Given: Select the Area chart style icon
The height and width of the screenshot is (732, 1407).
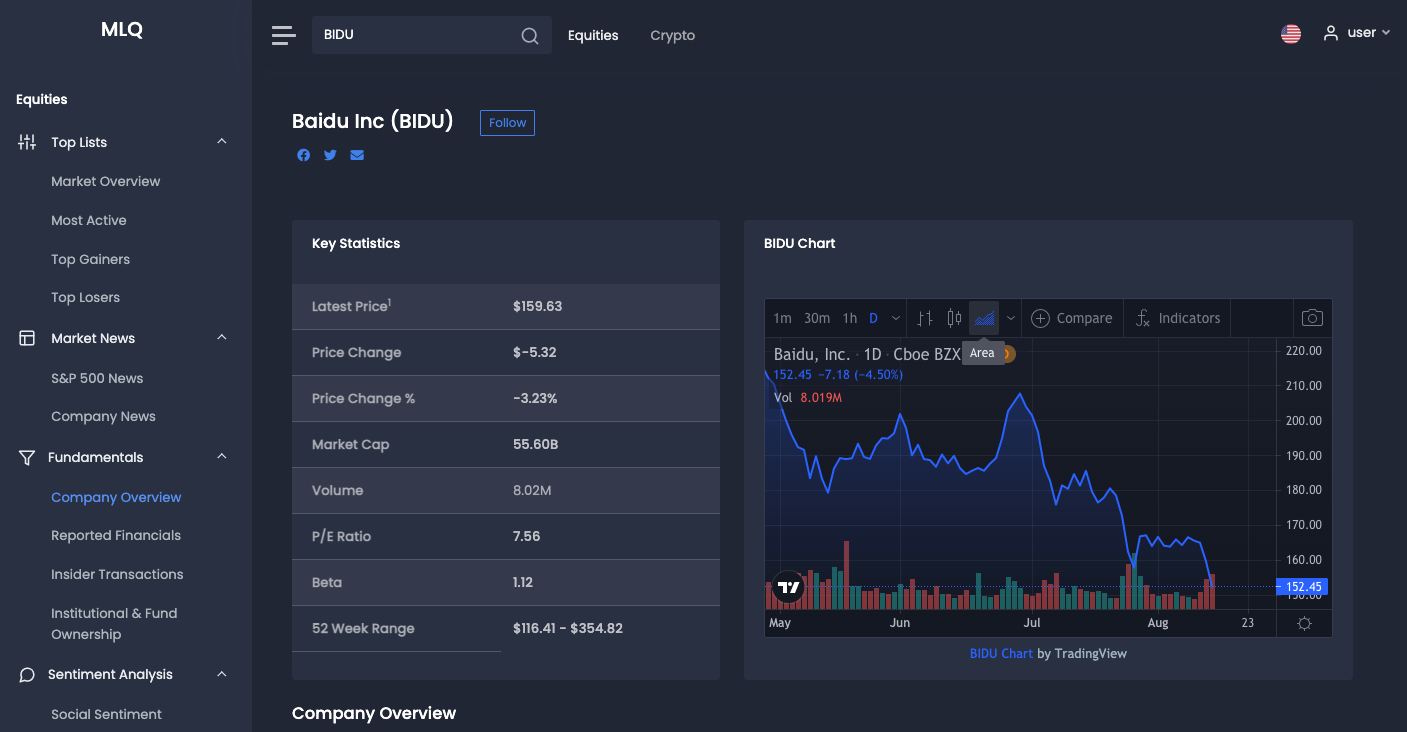Looking at the screenshot, I should [x=984, y=318].
